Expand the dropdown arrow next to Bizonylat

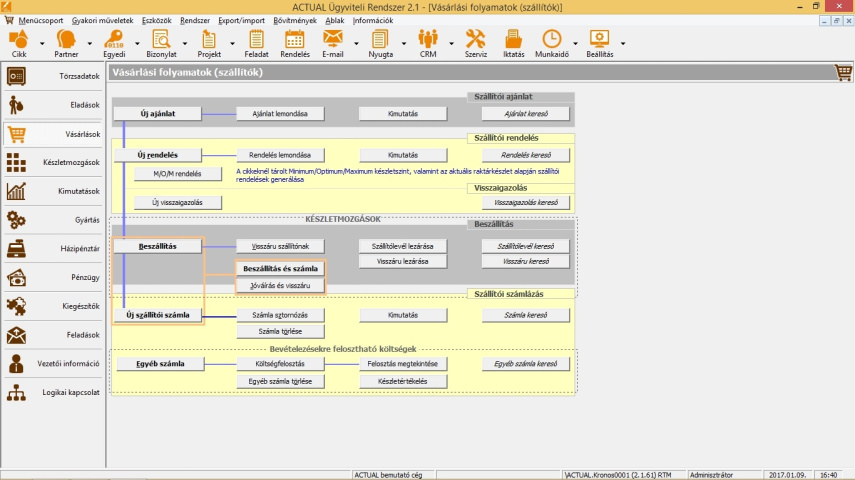click(x=183, y=43)
